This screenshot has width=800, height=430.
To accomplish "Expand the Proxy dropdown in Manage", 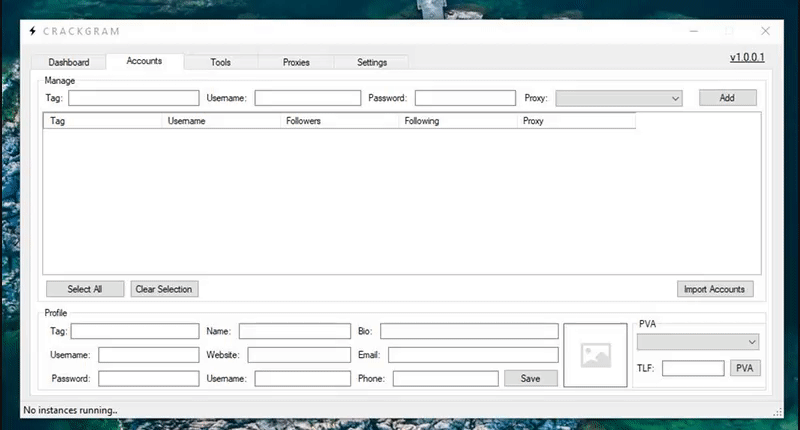I will click(619, 98).
